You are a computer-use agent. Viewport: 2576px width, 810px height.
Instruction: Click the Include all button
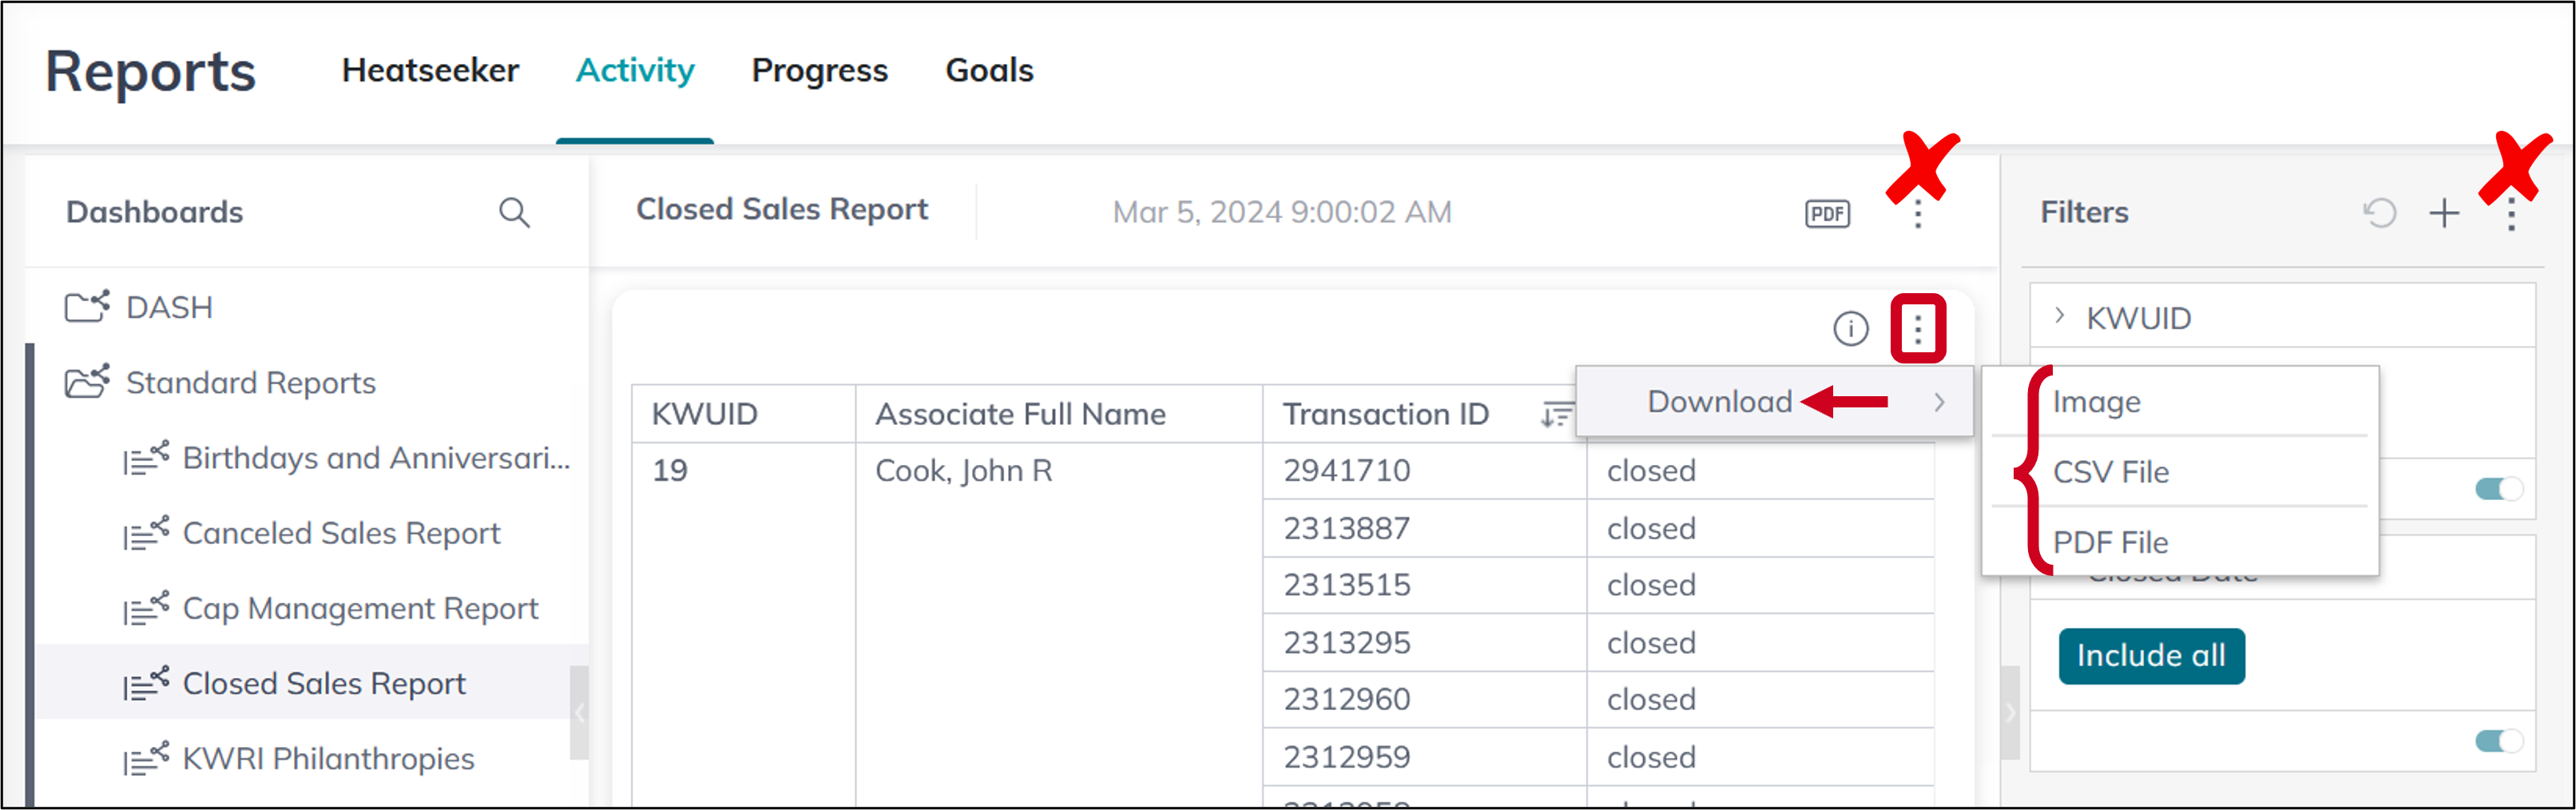(x=2151, y=655)
